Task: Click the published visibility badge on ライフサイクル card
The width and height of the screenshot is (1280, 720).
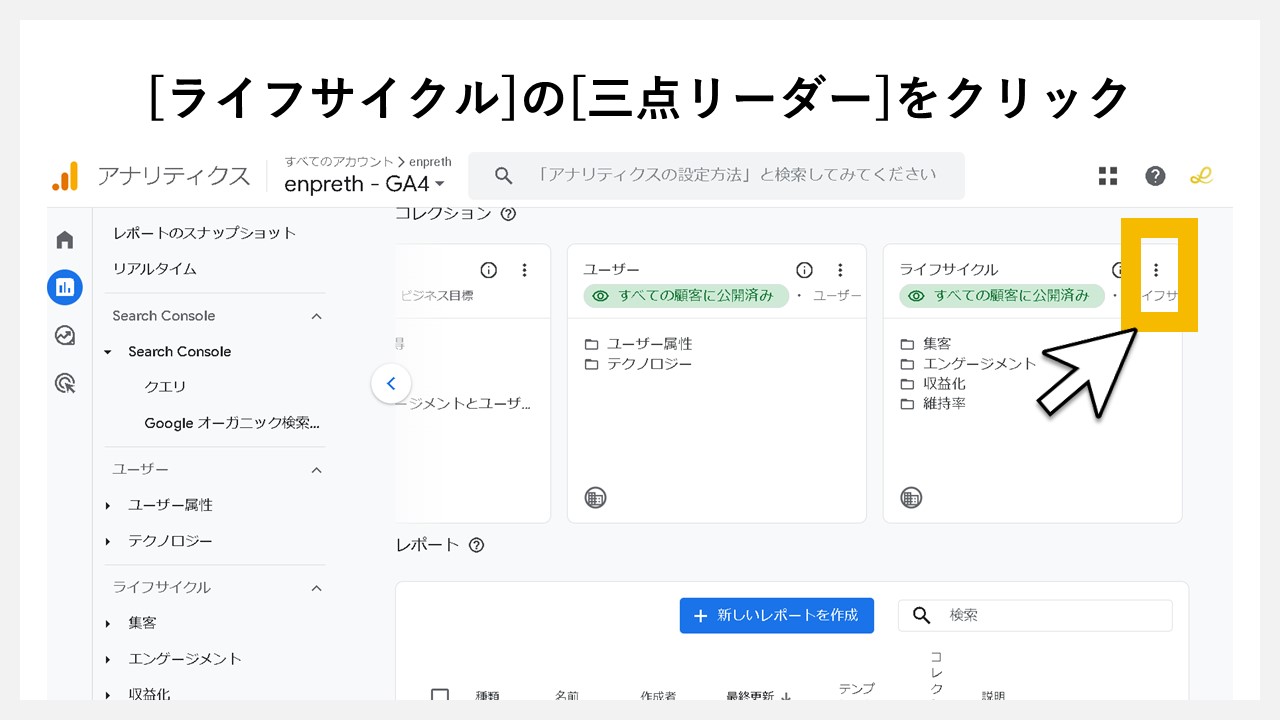Action: [x=1001, y=295]
